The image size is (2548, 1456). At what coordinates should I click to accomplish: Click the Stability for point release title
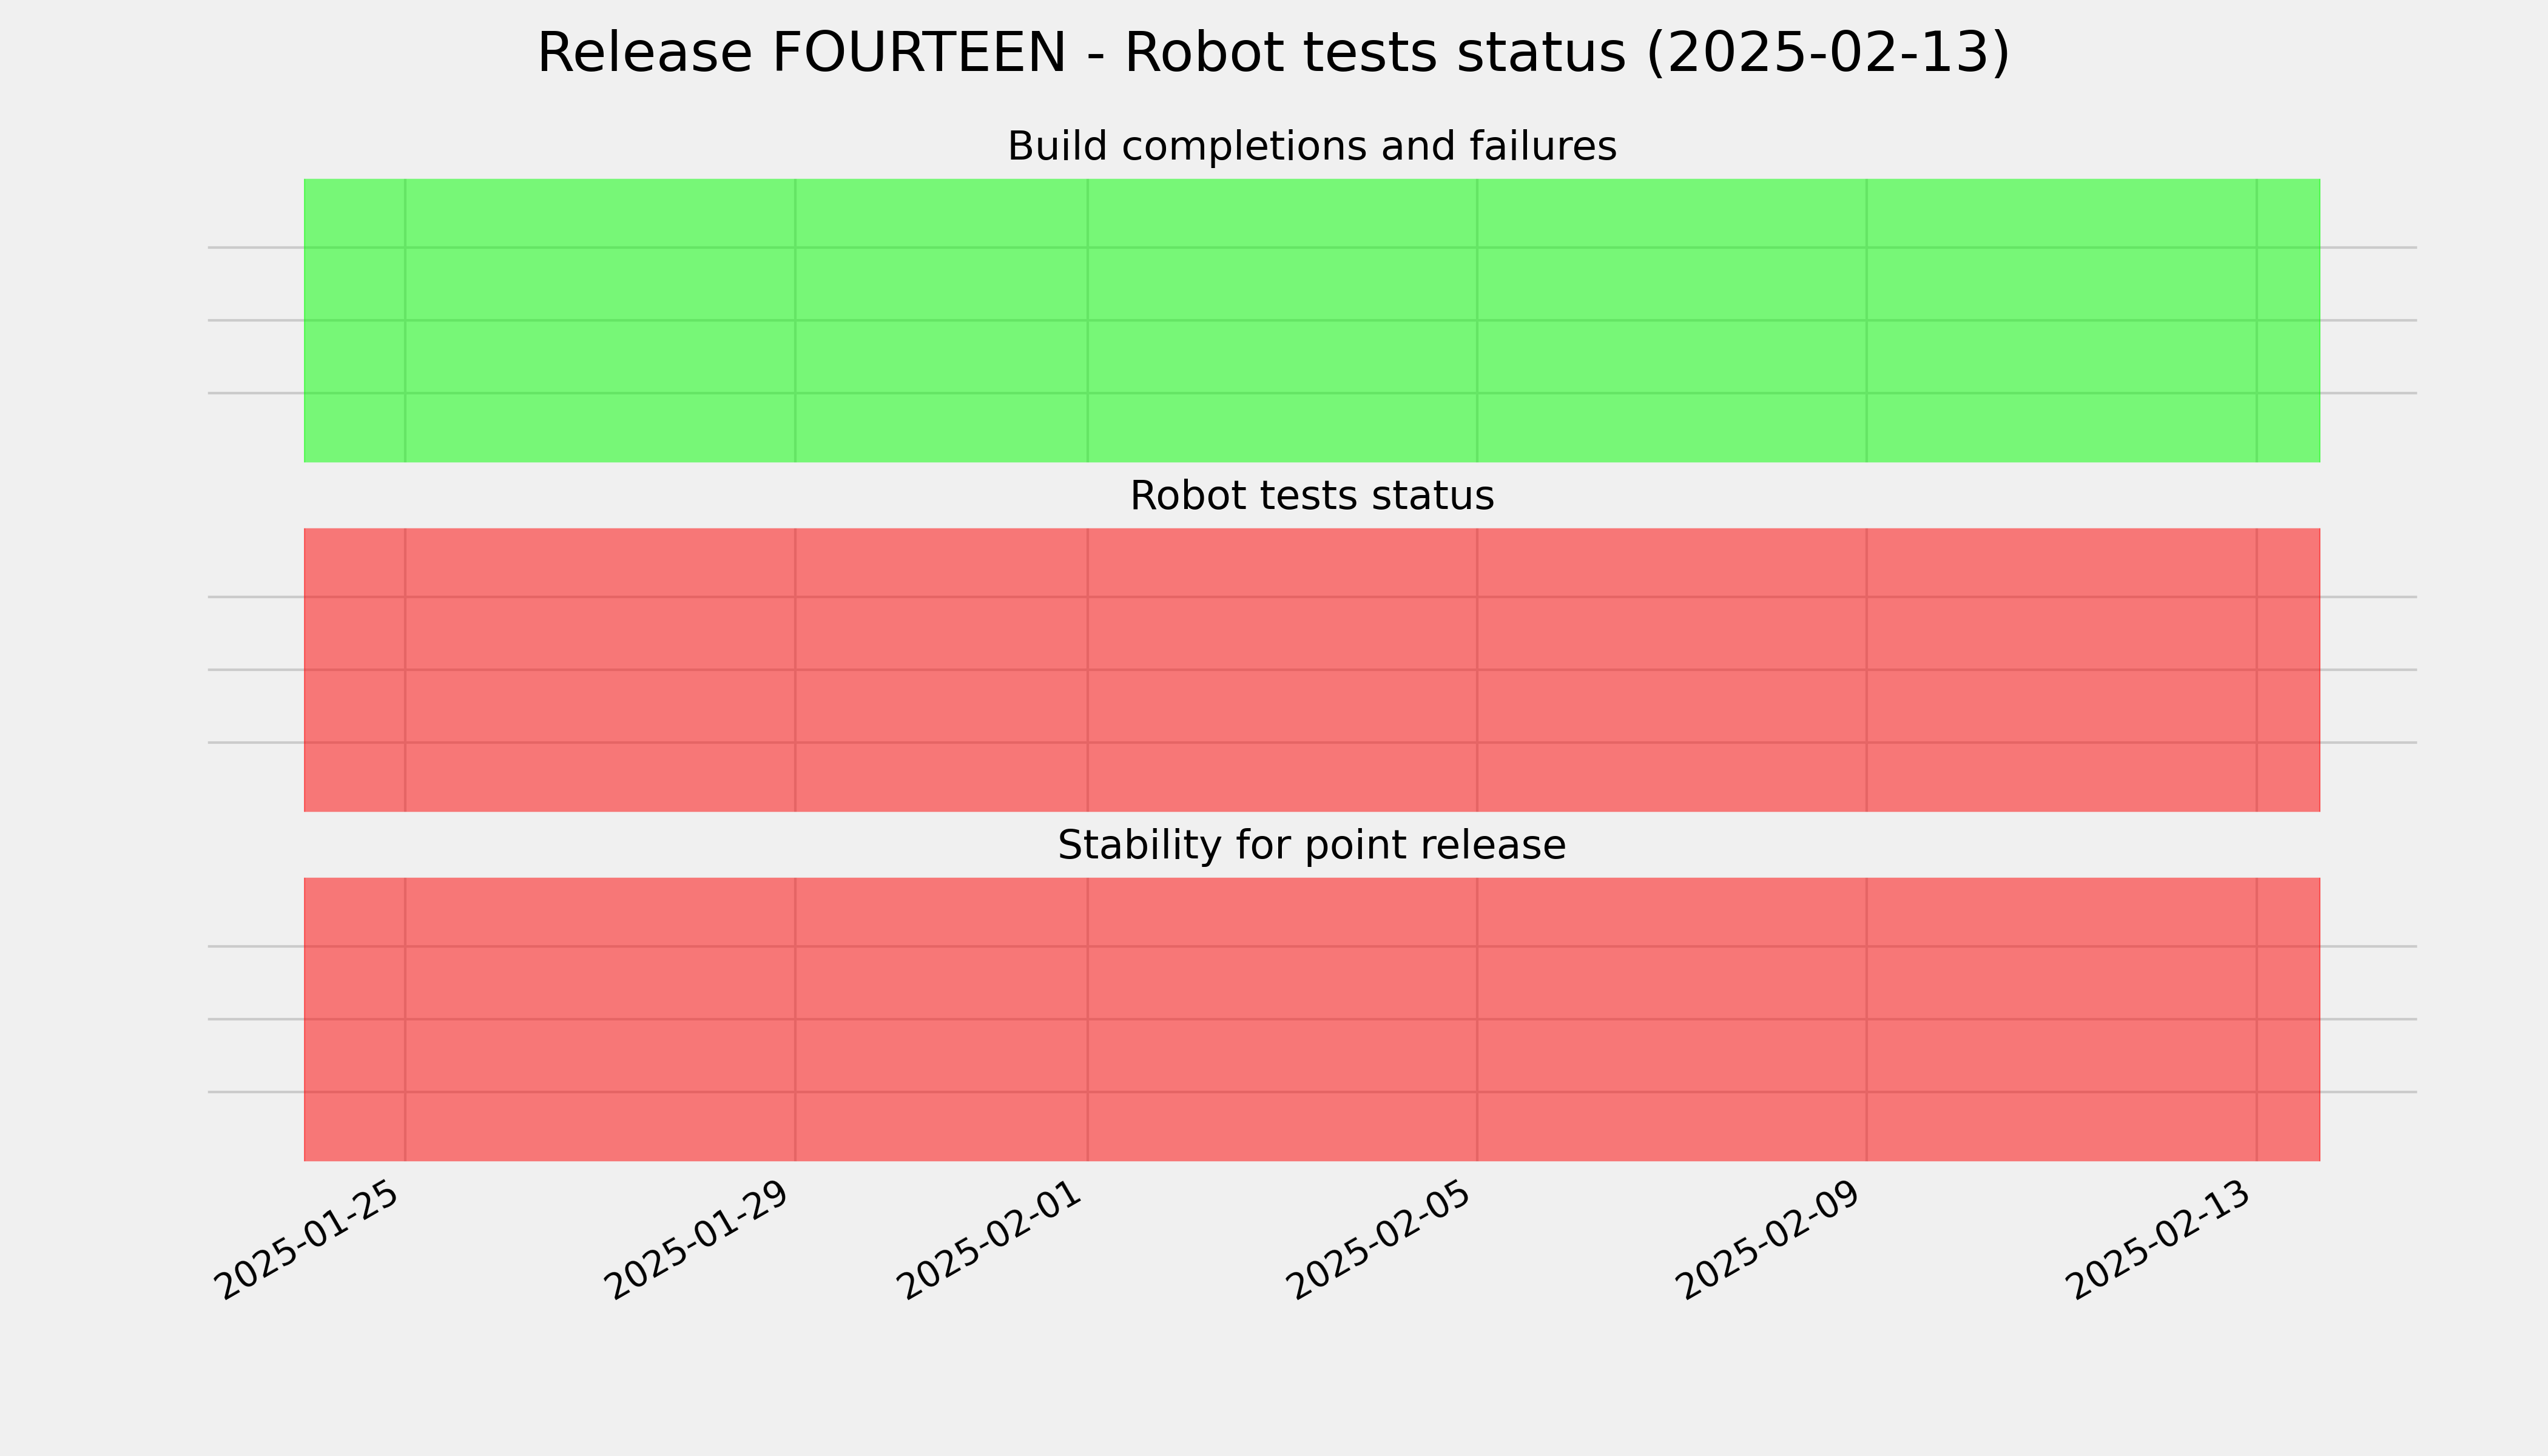[1311, 845]
